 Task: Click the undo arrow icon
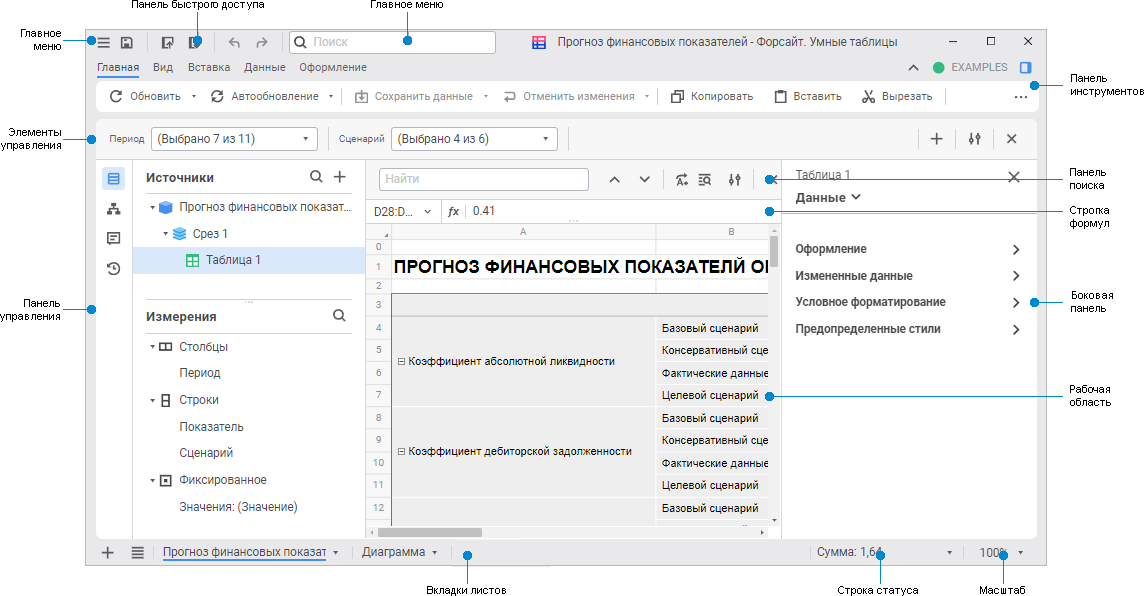coord(234,42)
